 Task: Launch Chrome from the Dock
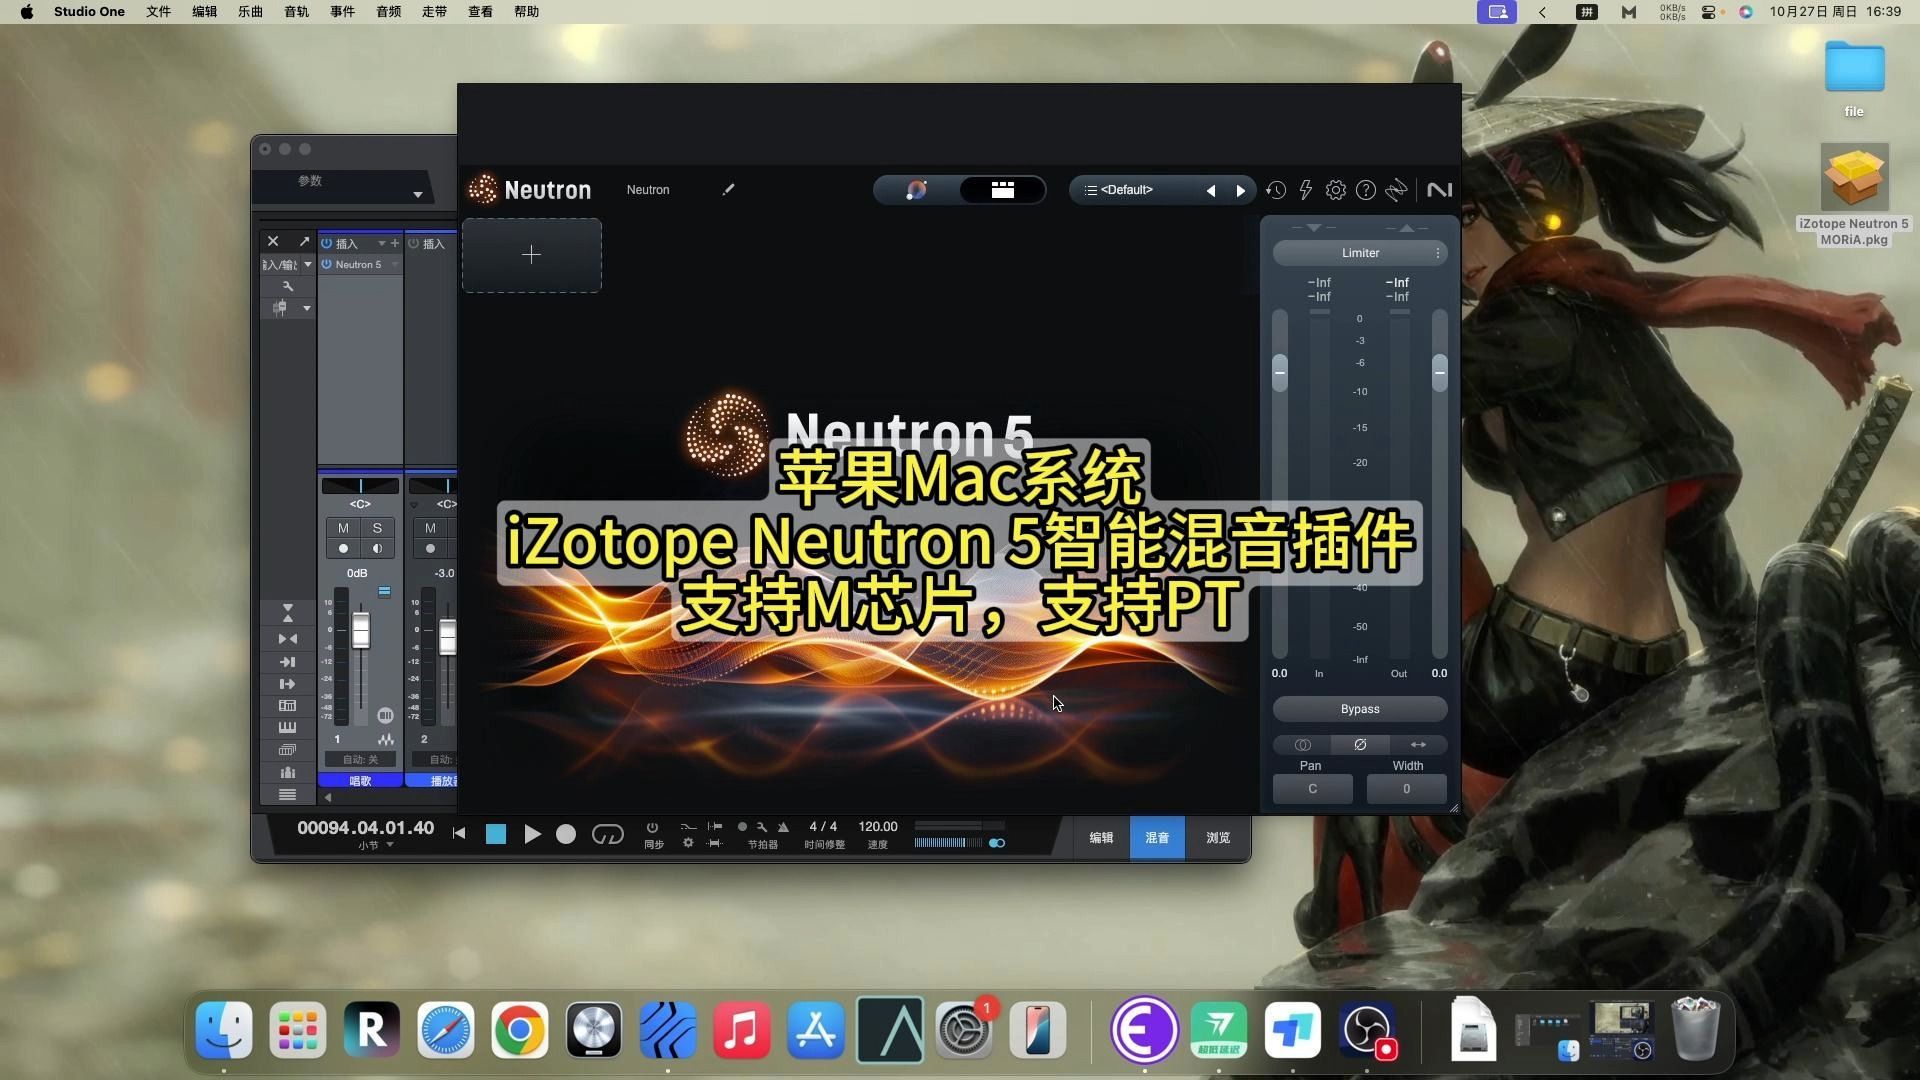pos(519,1030)
